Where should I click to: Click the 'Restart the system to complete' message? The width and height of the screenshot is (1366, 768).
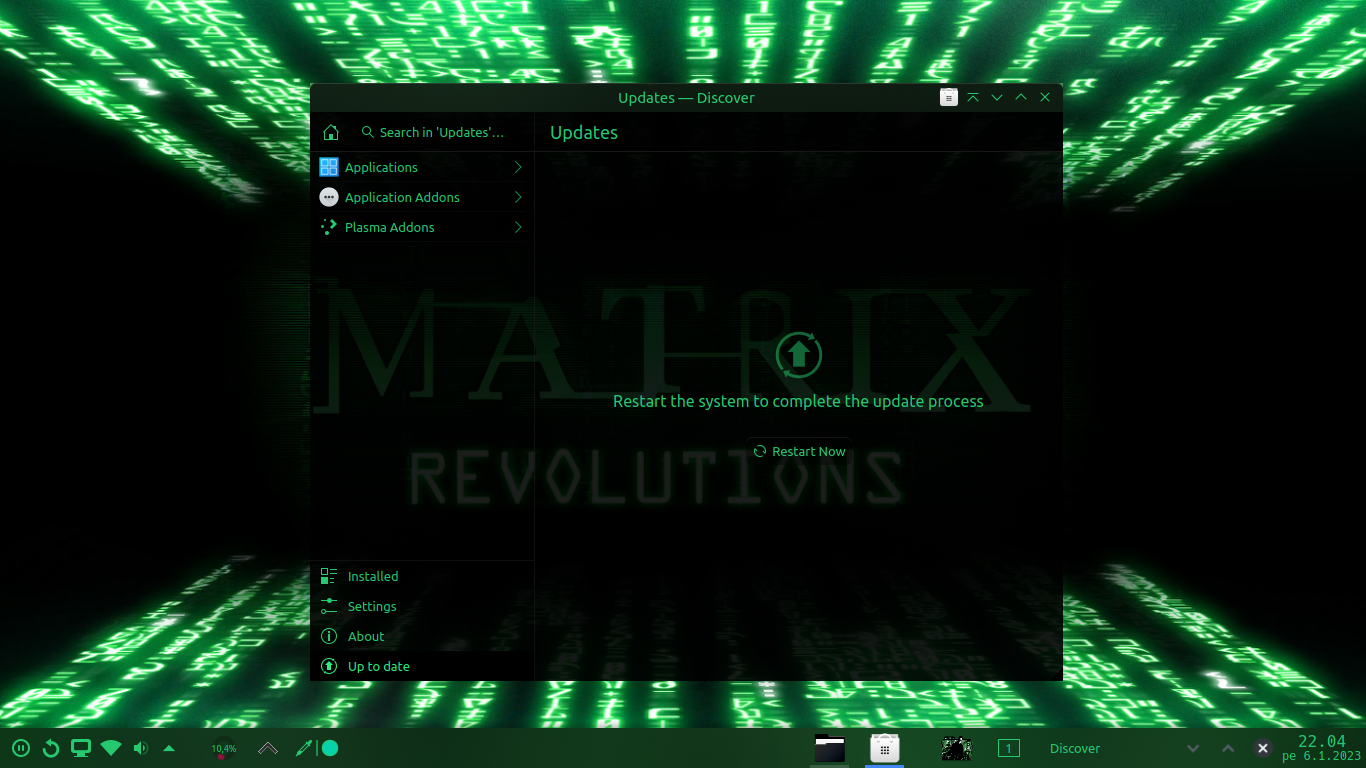pyautogui.click(x=798, y=401)
